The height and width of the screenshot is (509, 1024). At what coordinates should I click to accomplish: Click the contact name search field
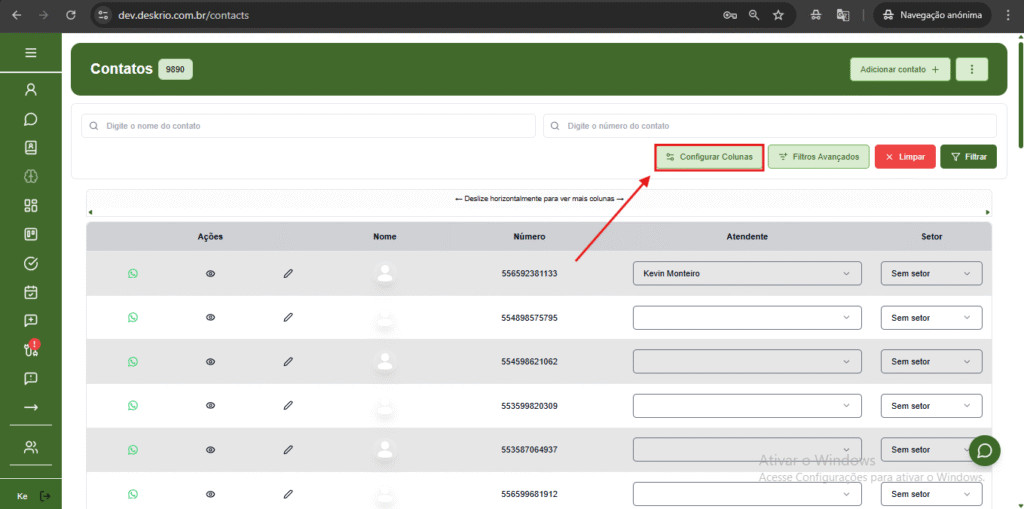(308, 126)
